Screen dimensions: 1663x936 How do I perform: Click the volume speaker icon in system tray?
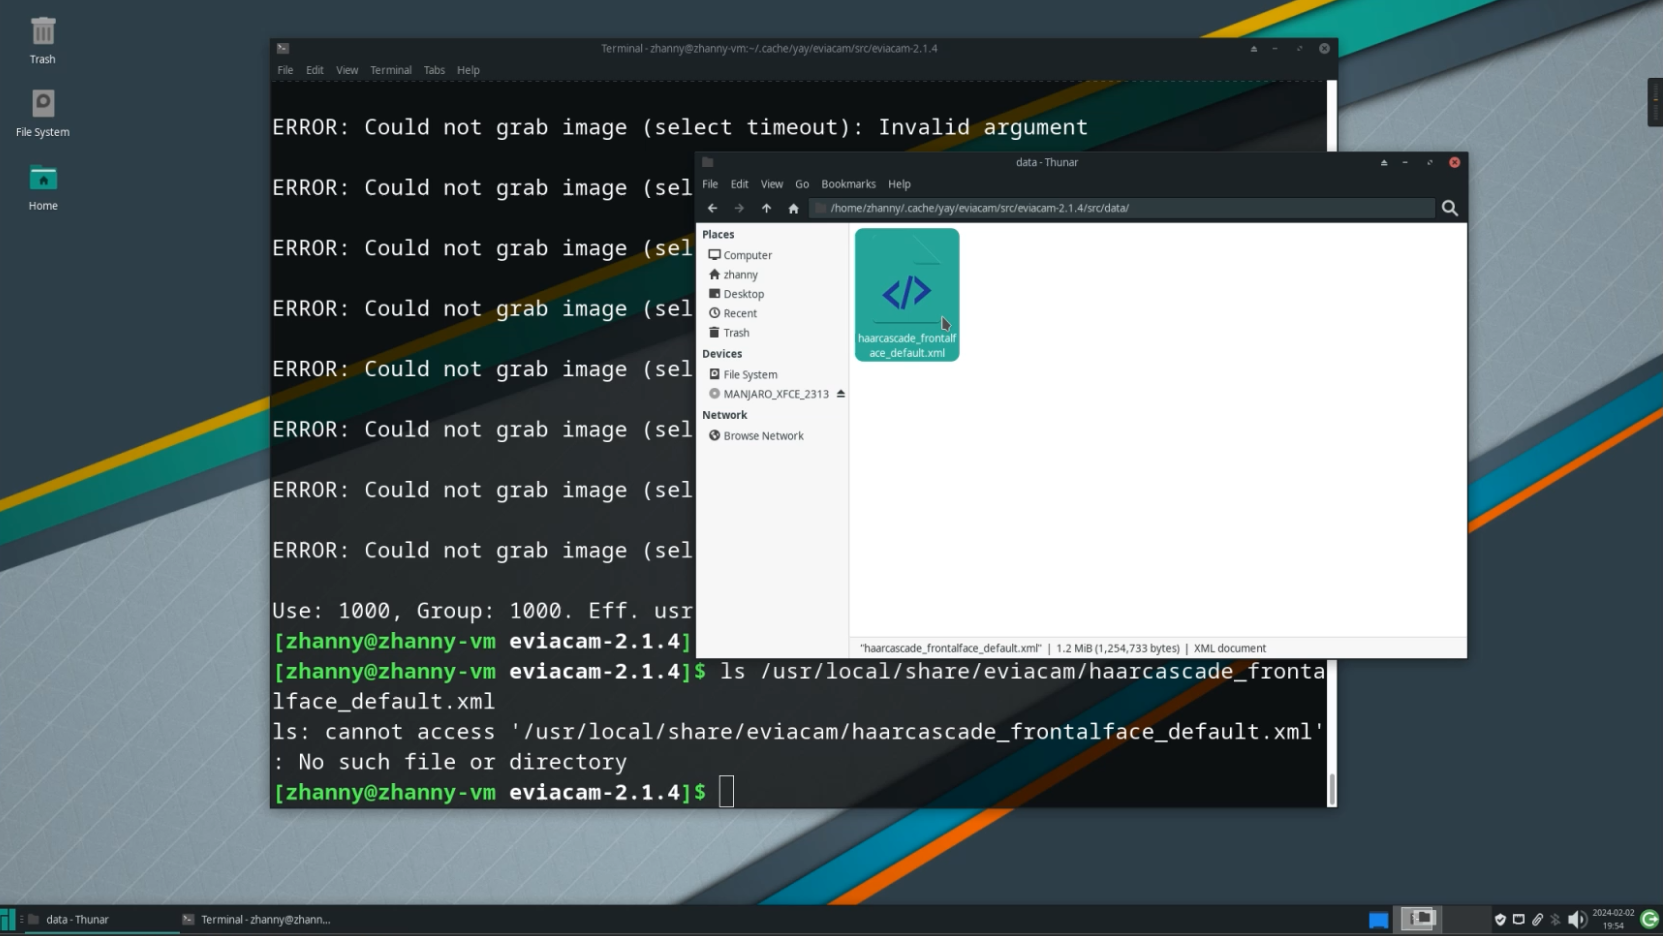pyautogui.click(x=1577, y=919)
